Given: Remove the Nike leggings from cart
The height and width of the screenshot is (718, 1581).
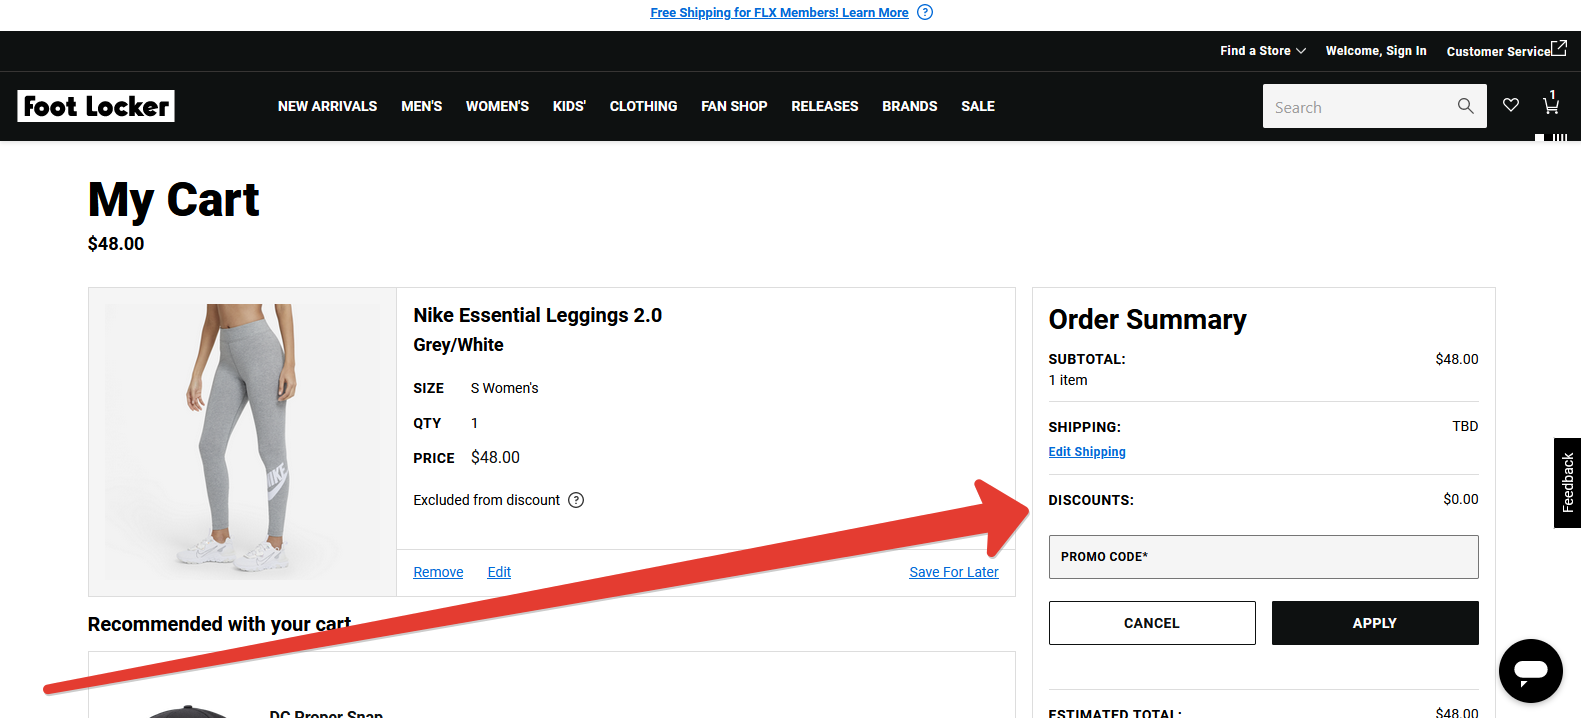Looking at the screenshot, I should pos(438,572).
